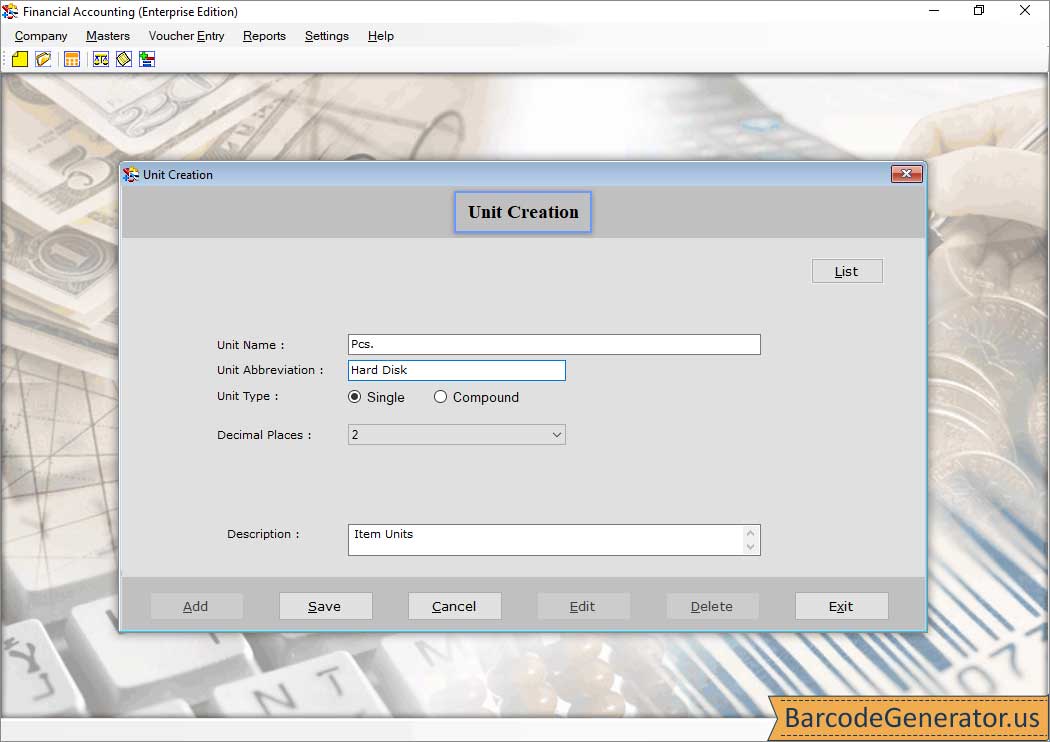The width and height of the screenshot is (1050, 742).
Task: Click the disabled Add button
Action: (196, 606)
